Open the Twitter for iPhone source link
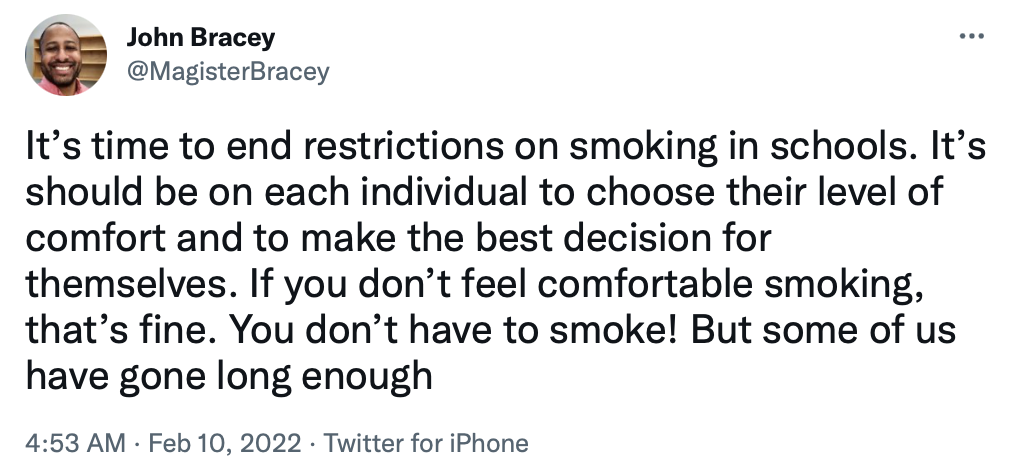Image resolution: width=1010 pixels, height=474 pixels. tap(427, 442)
